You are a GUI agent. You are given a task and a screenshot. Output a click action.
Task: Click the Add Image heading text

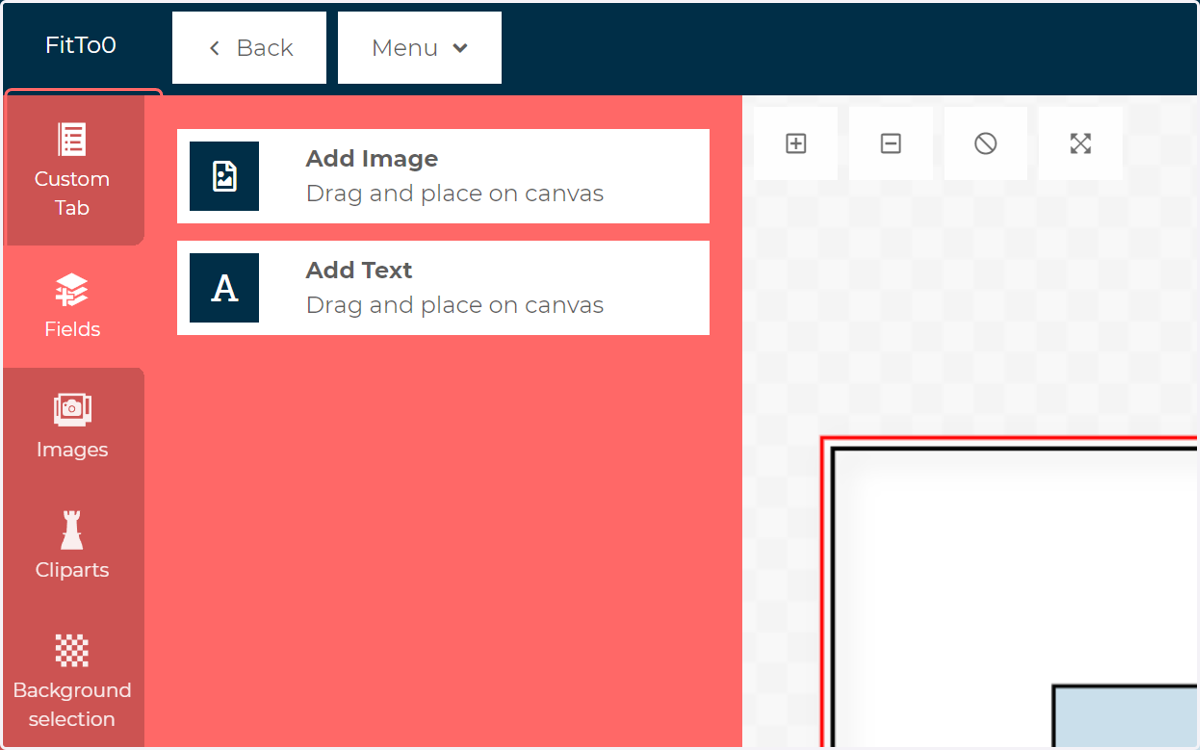pos(372,159)
